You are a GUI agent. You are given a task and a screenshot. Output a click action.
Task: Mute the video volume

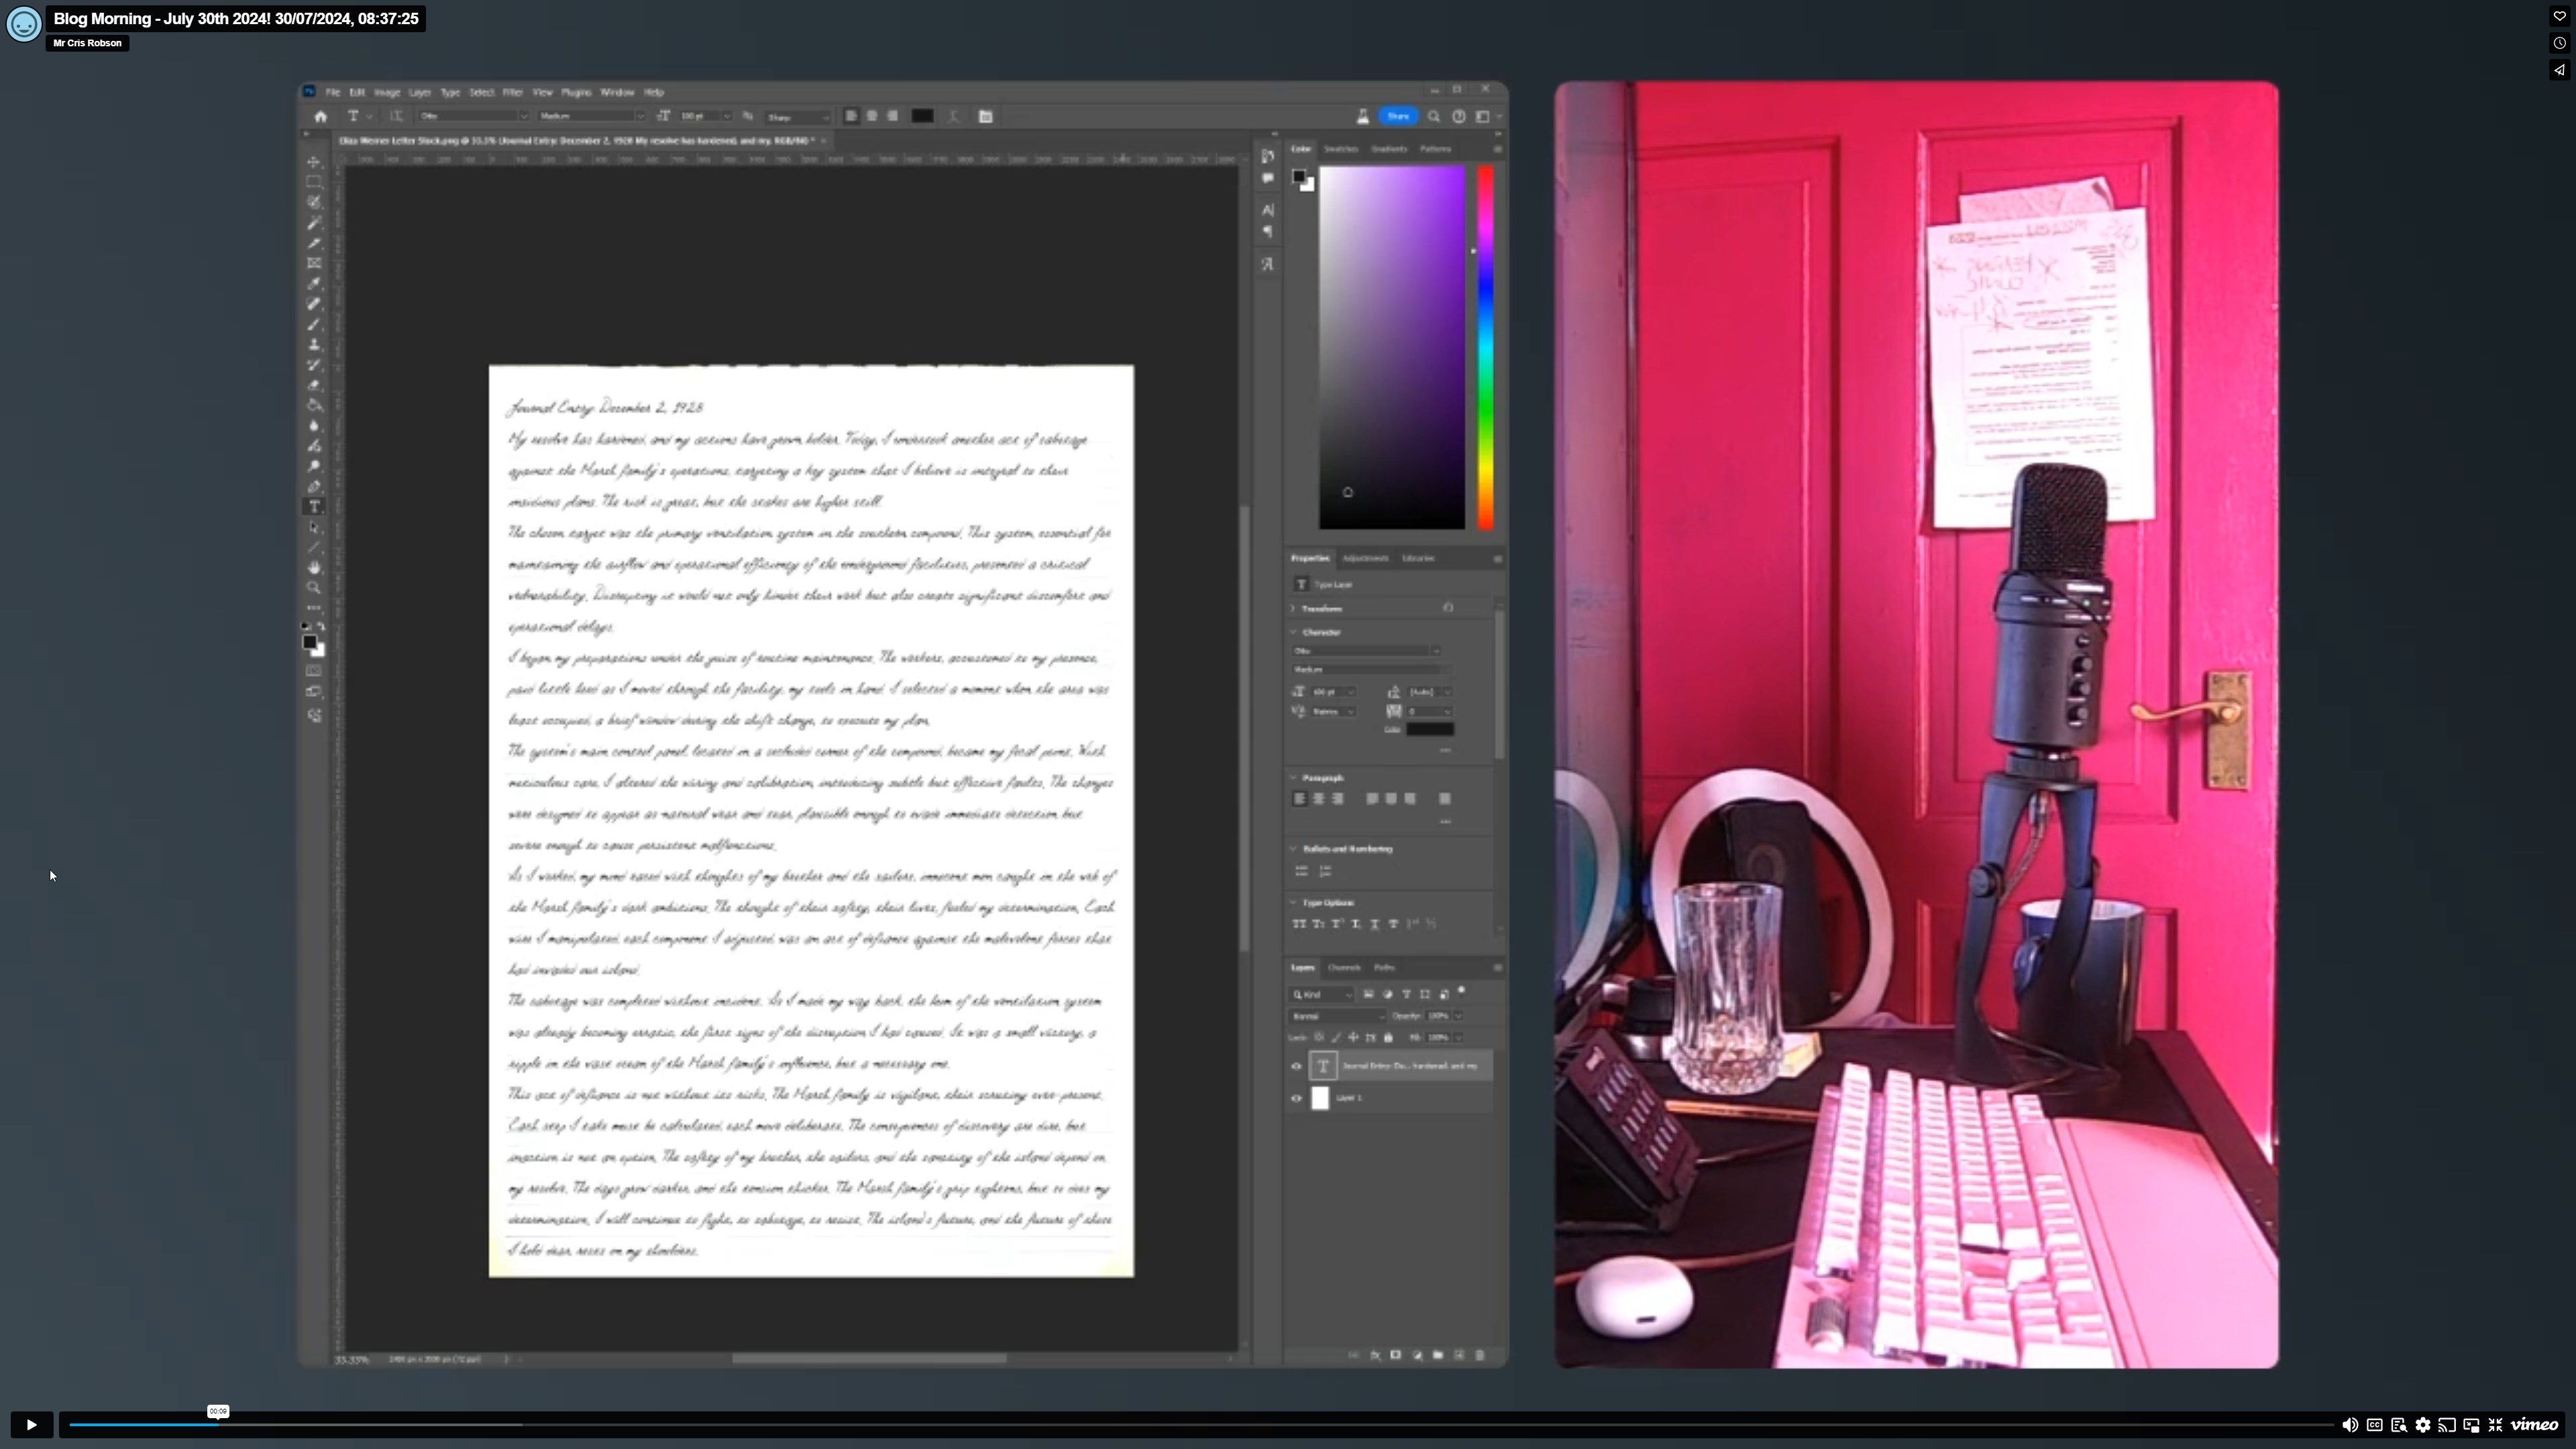[x=2350, y=1425]
